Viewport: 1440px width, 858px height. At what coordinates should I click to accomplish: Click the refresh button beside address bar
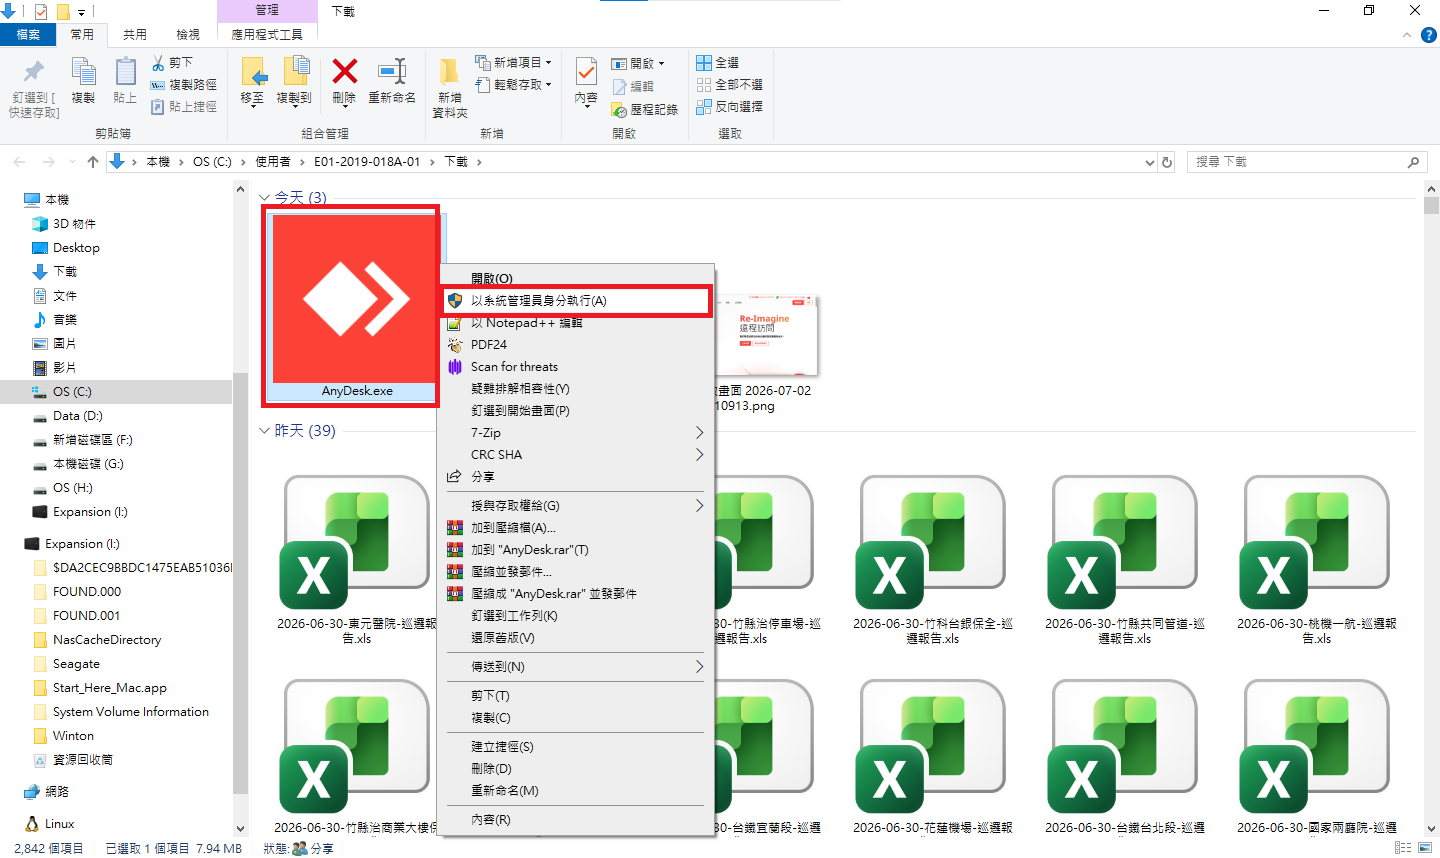point(1167,161)
